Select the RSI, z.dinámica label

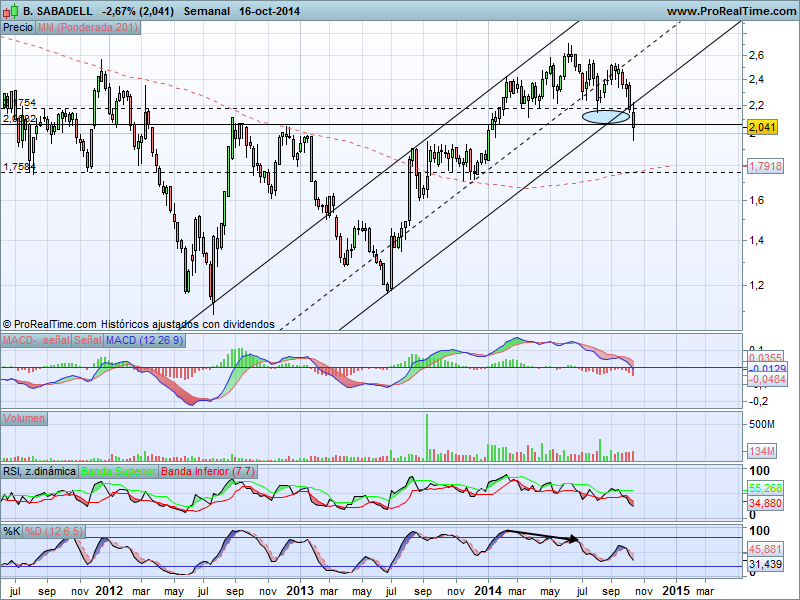pyautogui.click(x=39, y=471)
